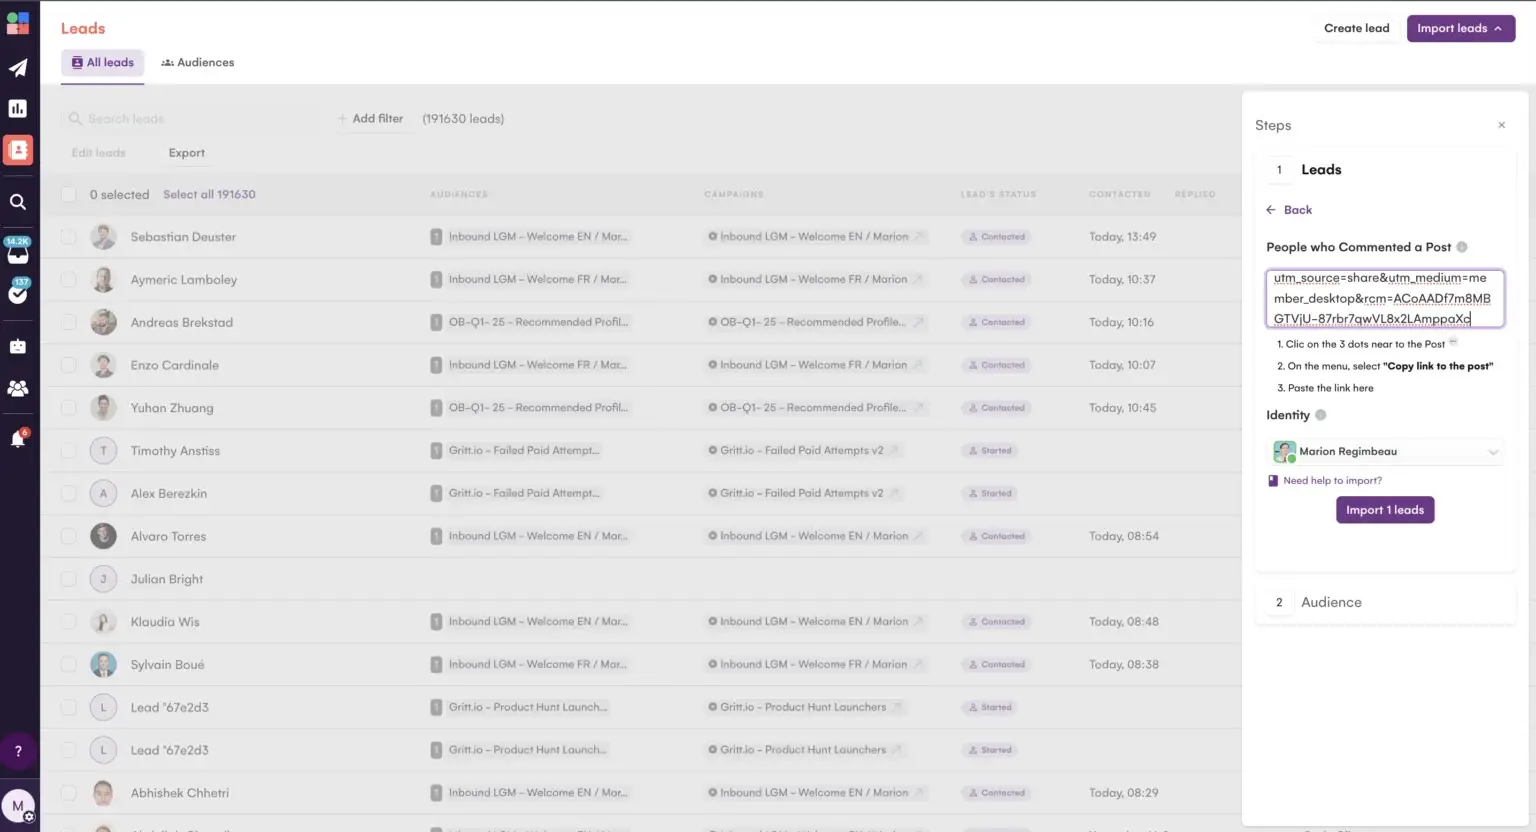Screen dimensions: 1536x832
Task: Click info icon beside People who Commented
Action: point(1462,247)
